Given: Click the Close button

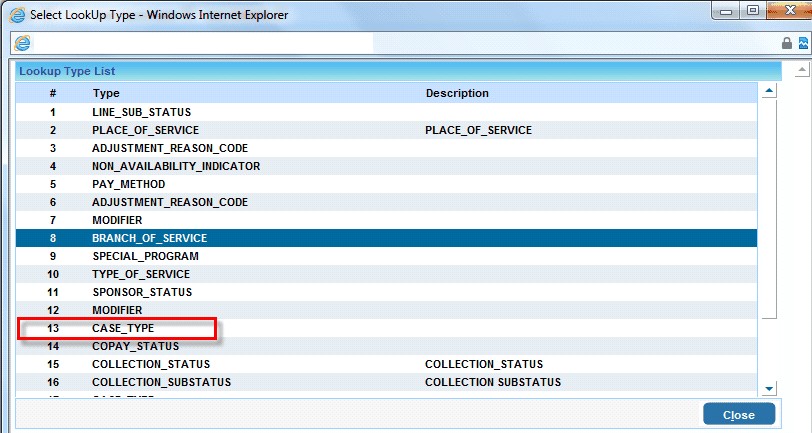Looking at the screenshot, I should (738, 415).
